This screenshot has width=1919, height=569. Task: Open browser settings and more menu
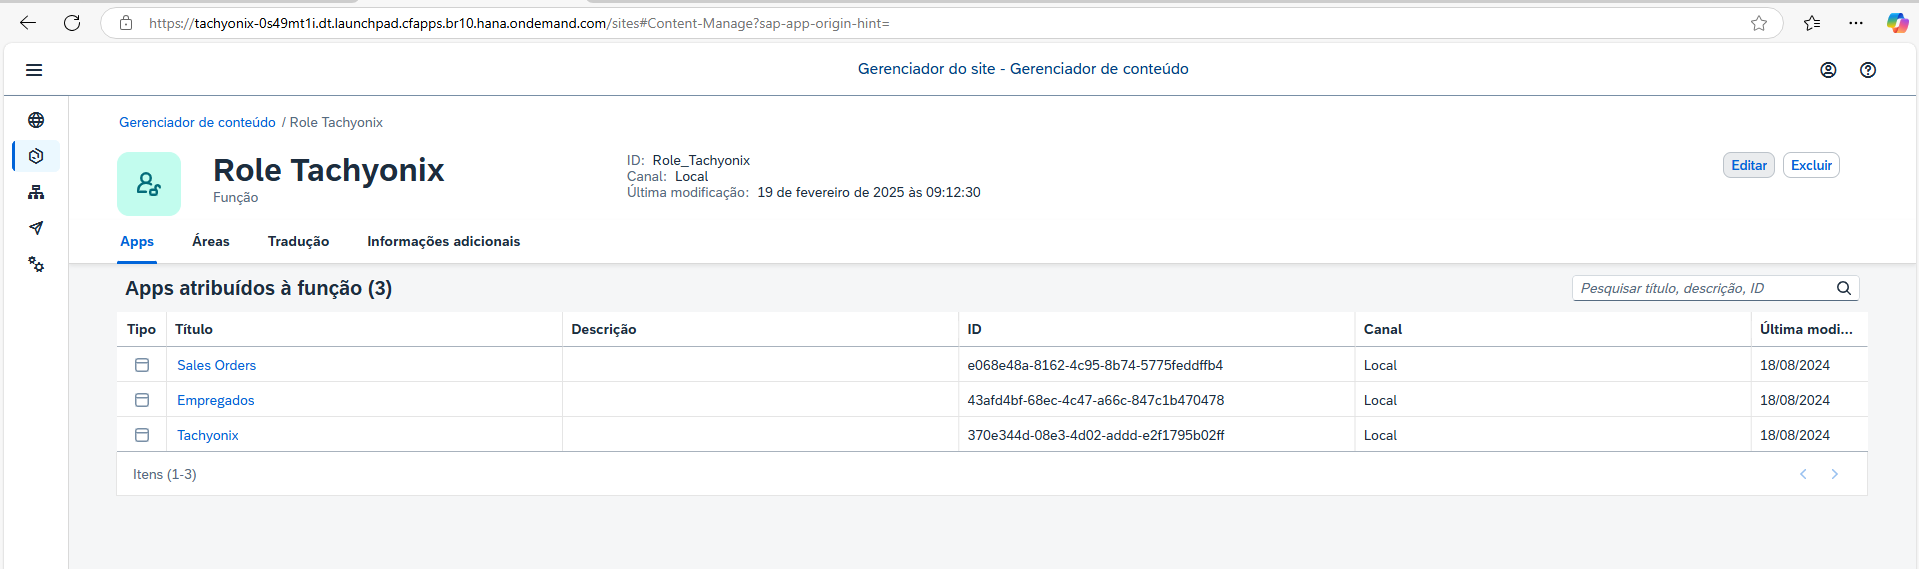[x=1856, y=23]
